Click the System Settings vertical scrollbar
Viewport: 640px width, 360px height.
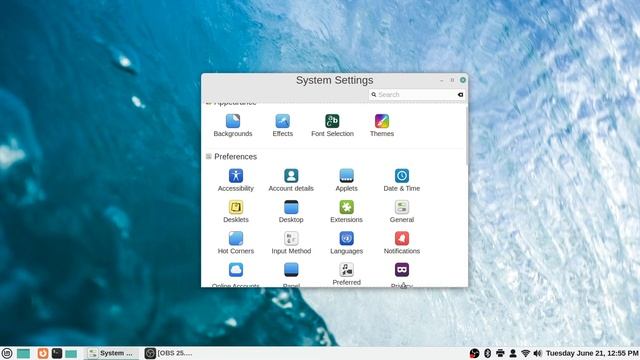(467, 135)
